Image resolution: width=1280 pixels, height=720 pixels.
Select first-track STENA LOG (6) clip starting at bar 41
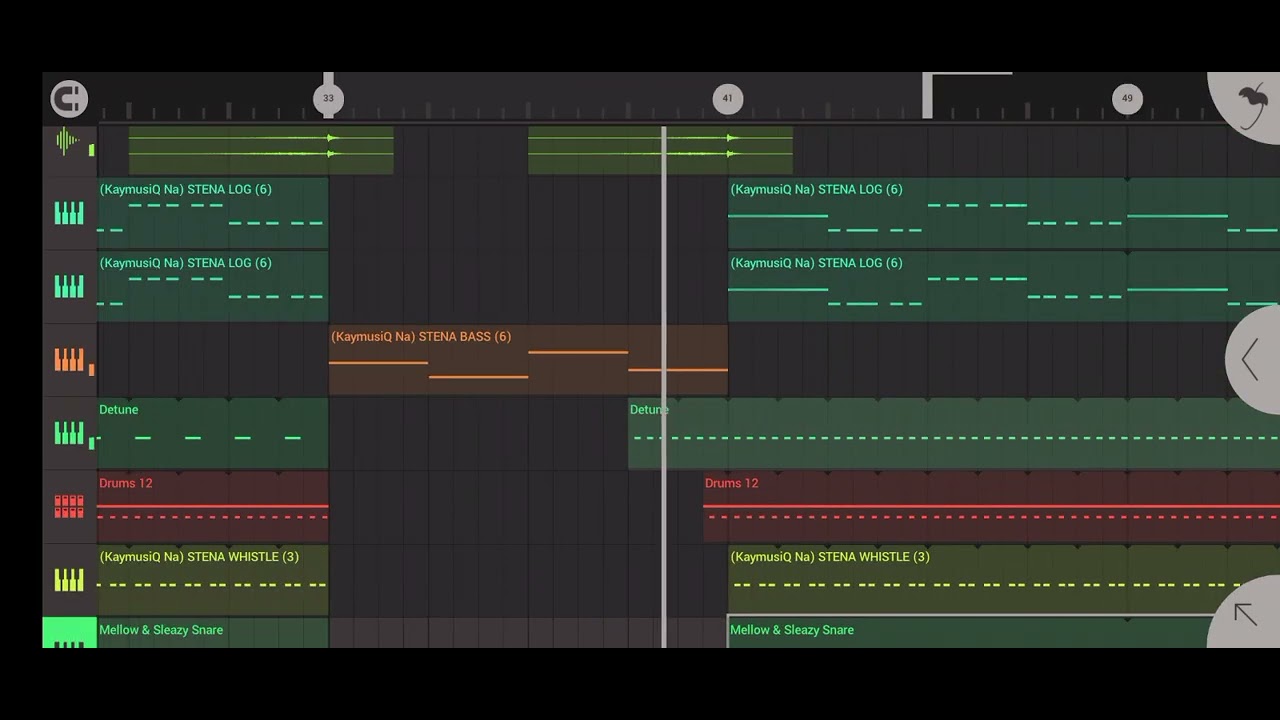[x=1004, y=213]
